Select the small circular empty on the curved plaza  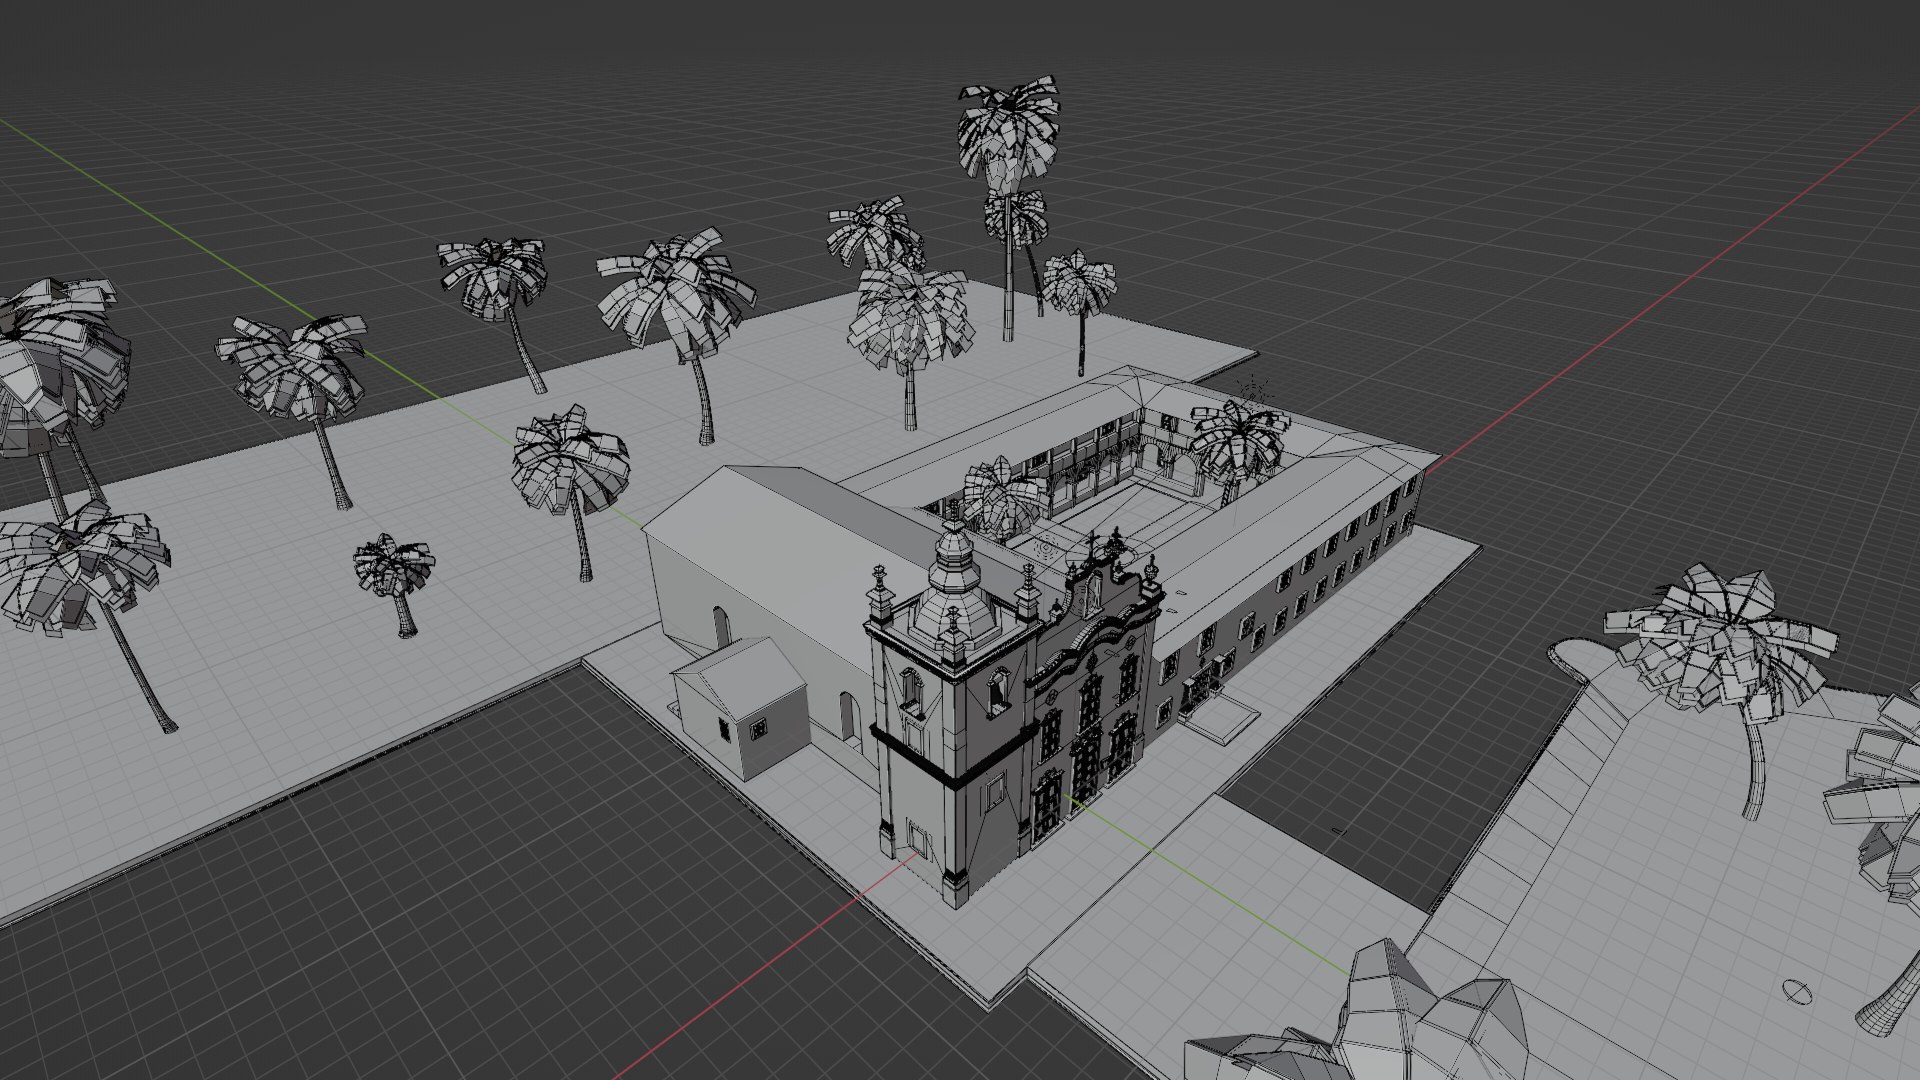[x=1797, y=991]
